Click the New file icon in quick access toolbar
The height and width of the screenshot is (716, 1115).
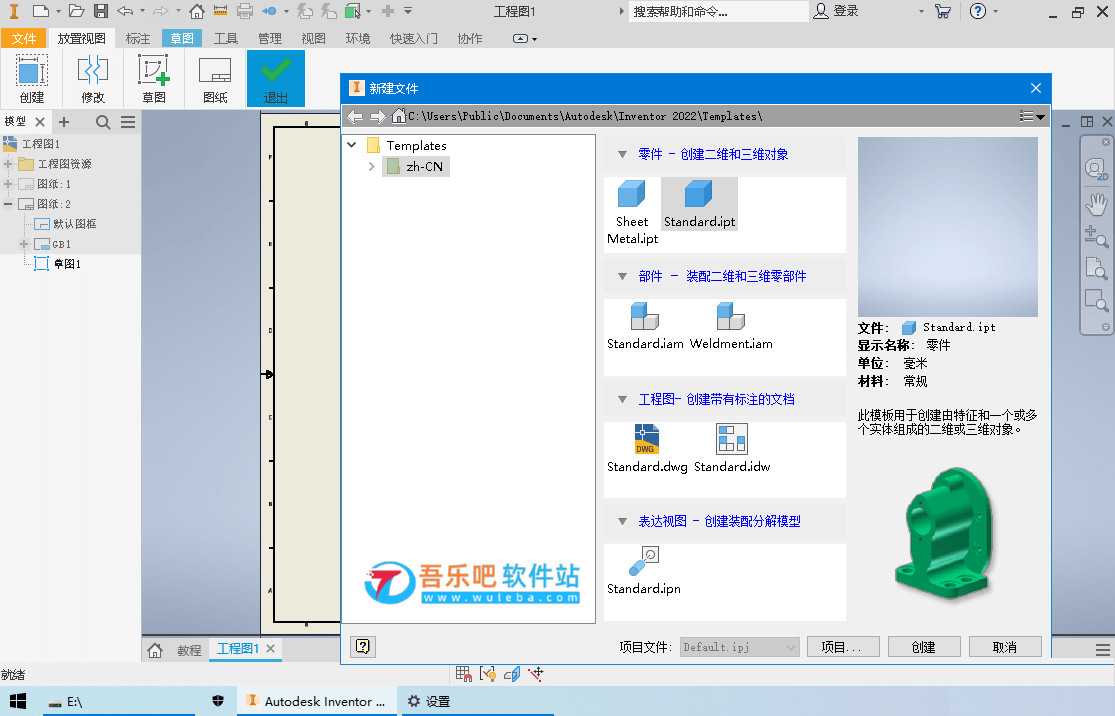[41, 11]
